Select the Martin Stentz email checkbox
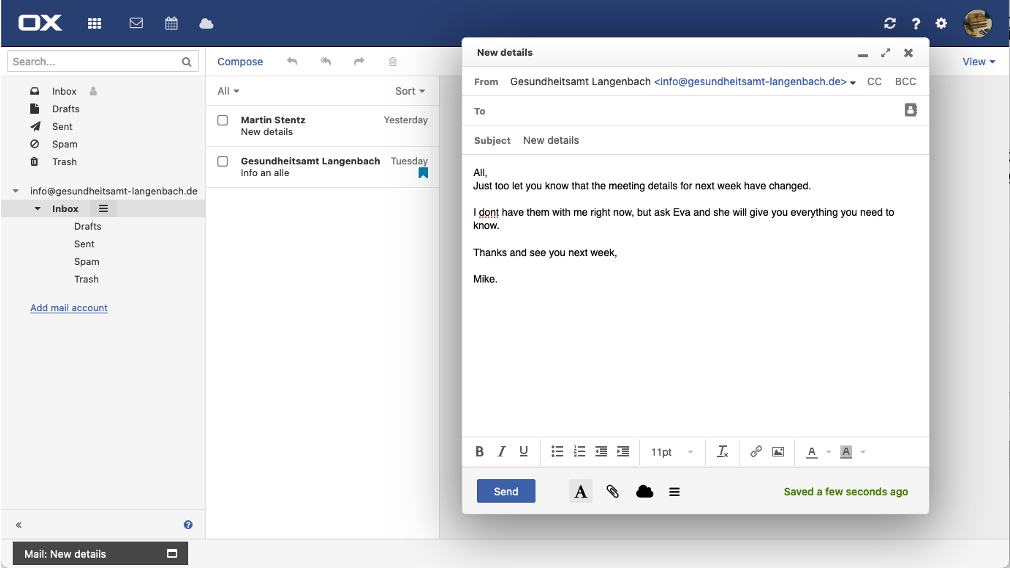The width and height of the screenshot is (1010, 568). click(223, 120)
